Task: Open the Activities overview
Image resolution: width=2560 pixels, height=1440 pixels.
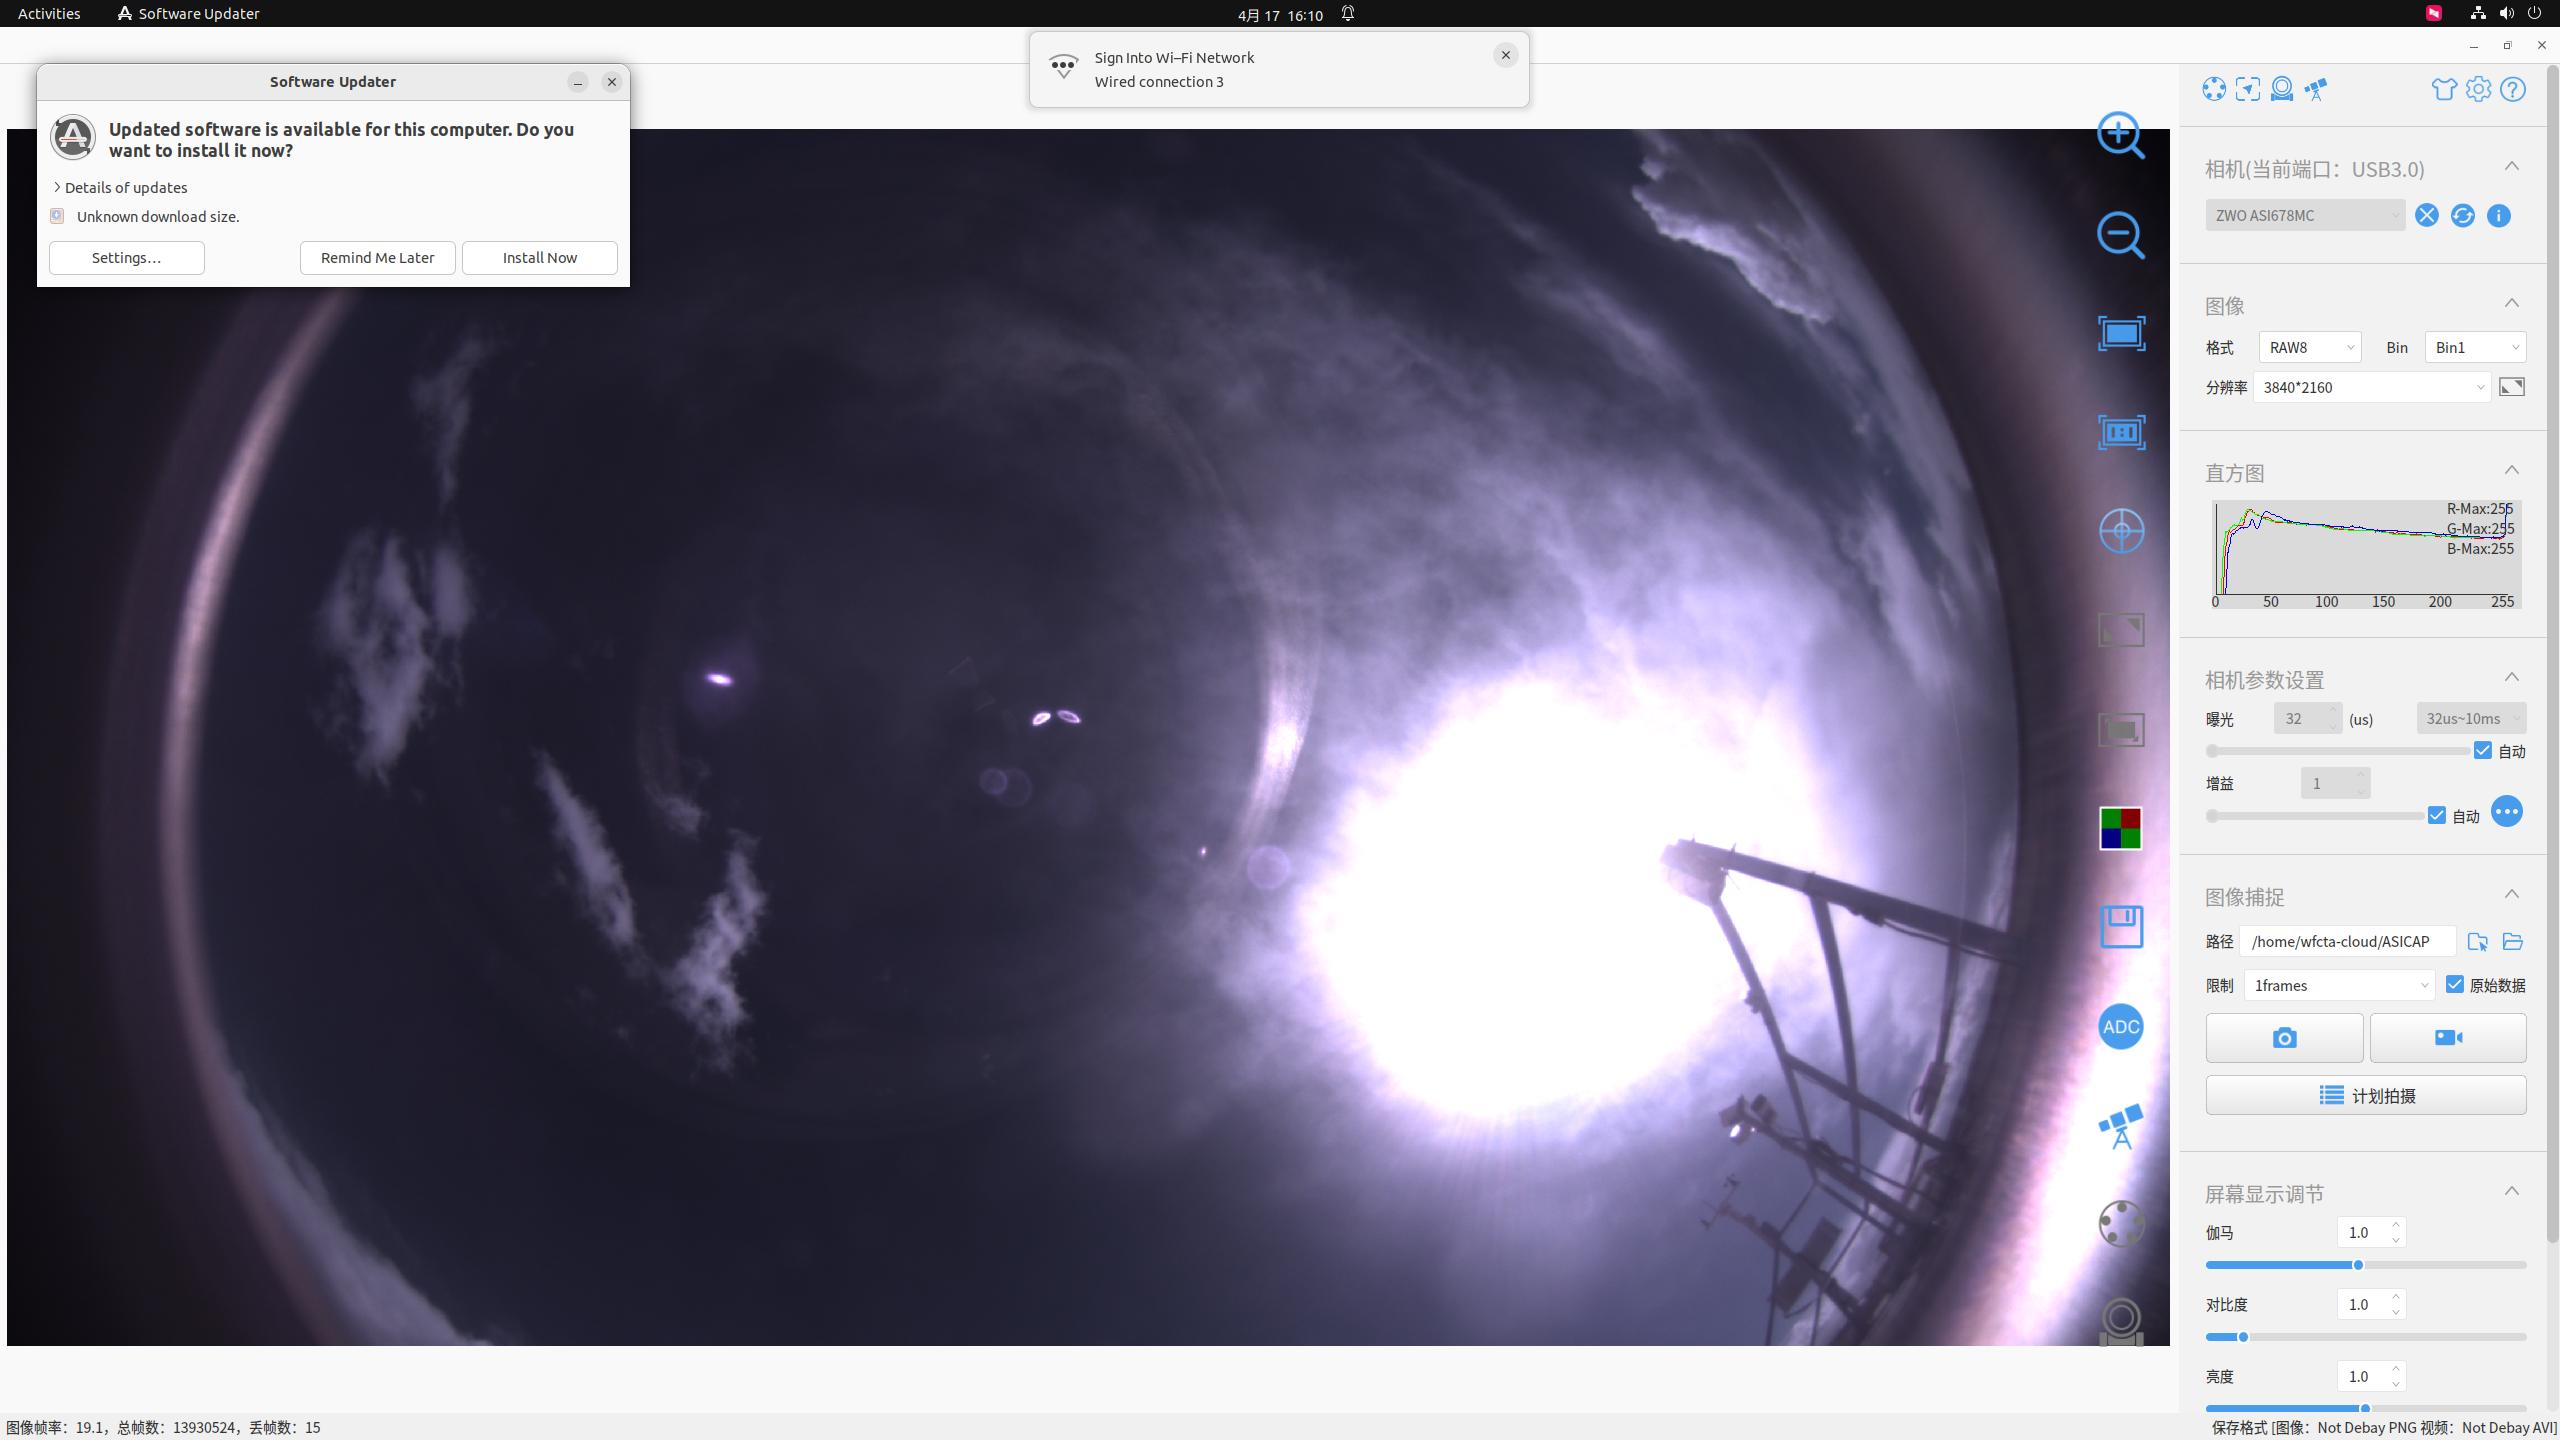Action: (x=49, y=14)
